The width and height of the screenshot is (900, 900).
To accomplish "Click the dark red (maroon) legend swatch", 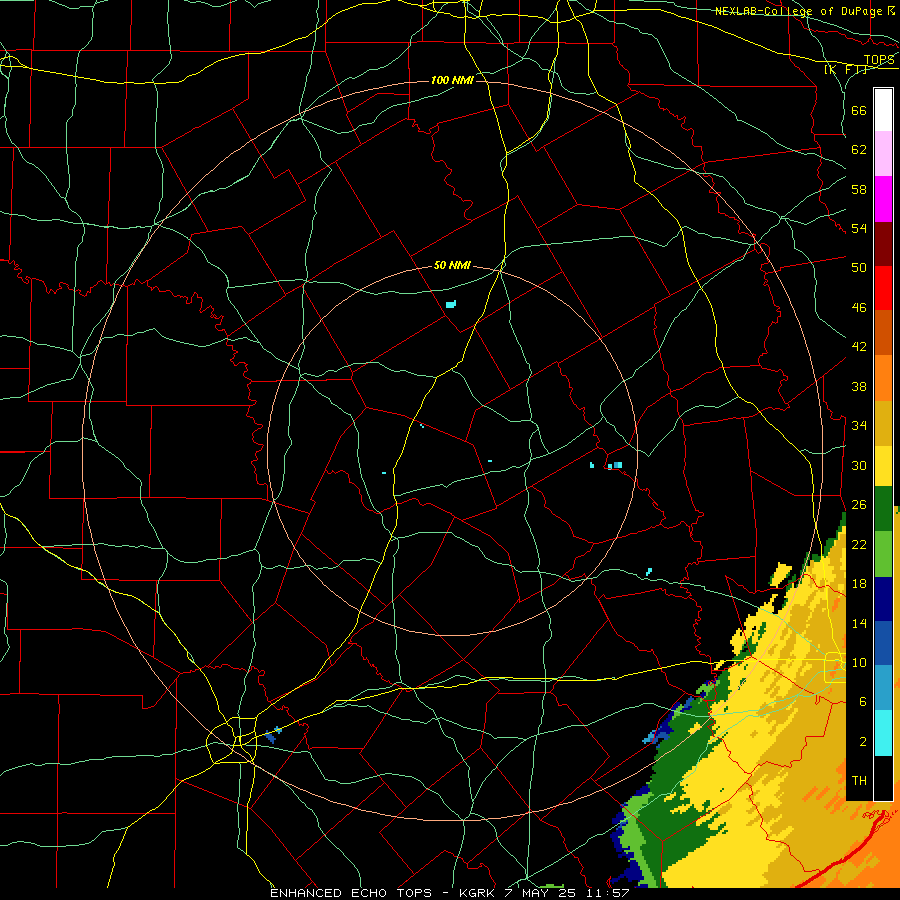I will coord(883,244).
